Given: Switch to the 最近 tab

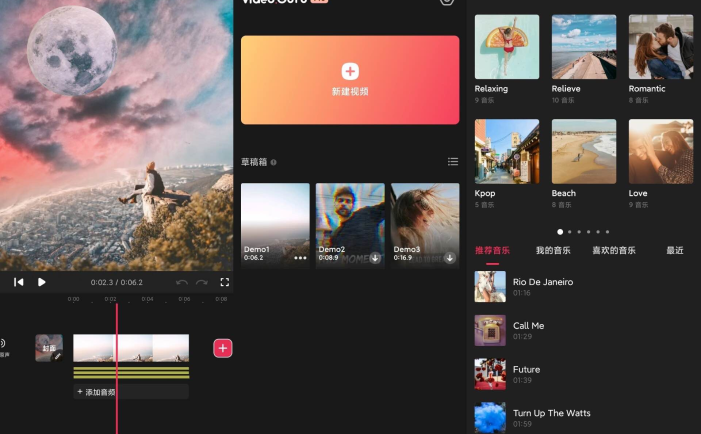Looking at the screenshot, I should (675, 250).
